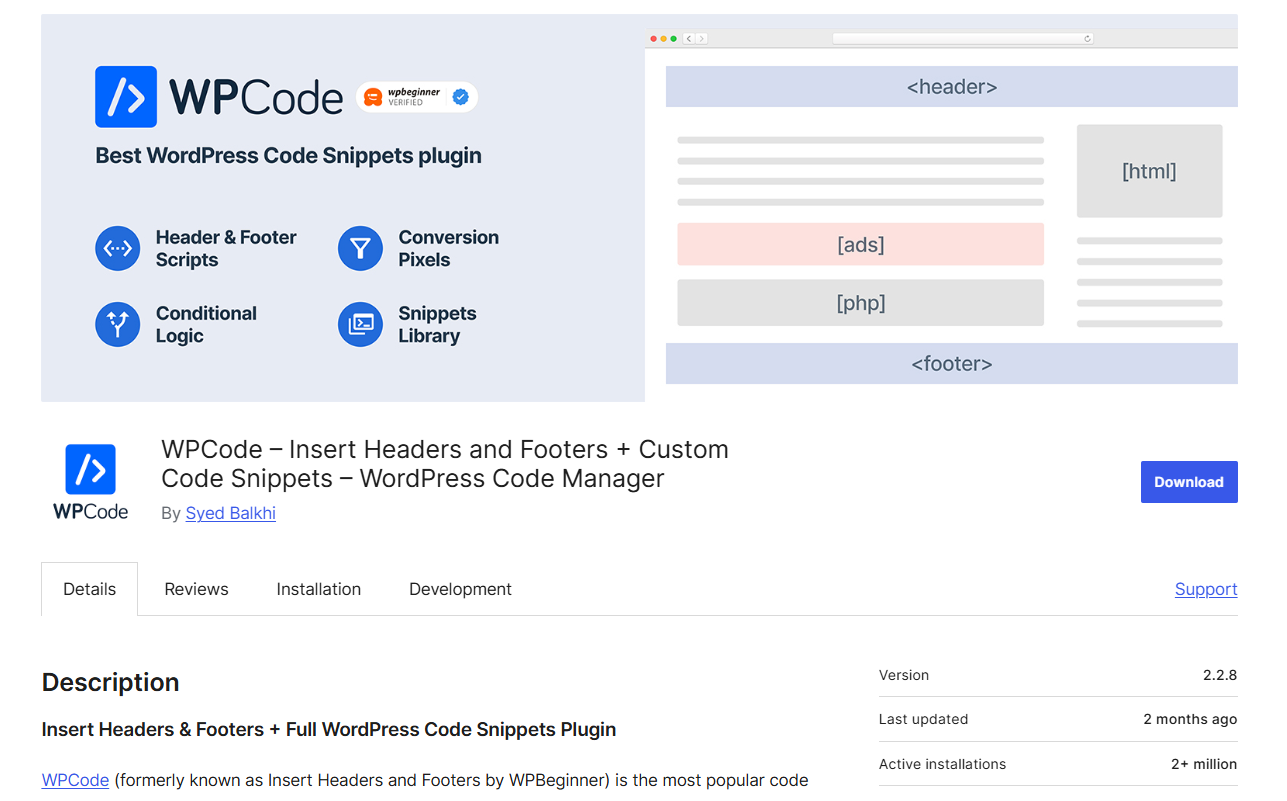1287x801 pixels.
Task: Select the Conditional Logic filter icon
Action: (117, 324)
